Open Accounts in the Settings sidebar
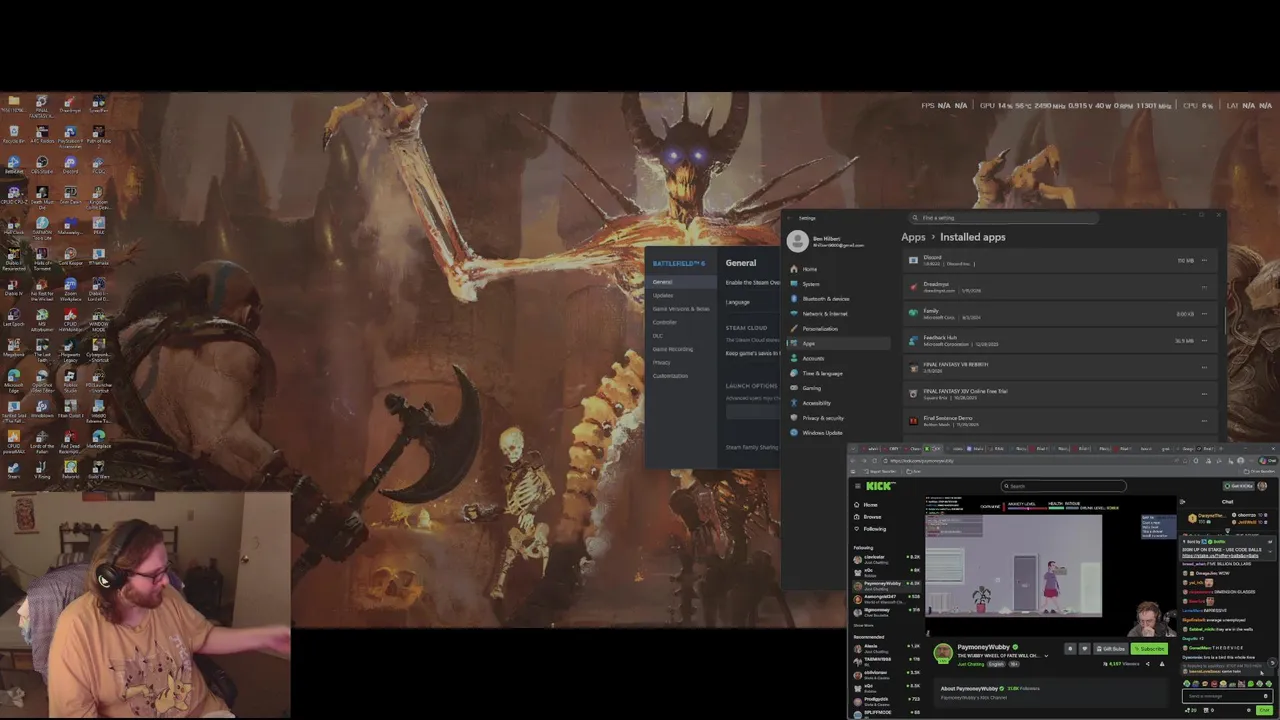This screenshot has height=720, width=1280. pyautogui.click(x=838, y=358)
